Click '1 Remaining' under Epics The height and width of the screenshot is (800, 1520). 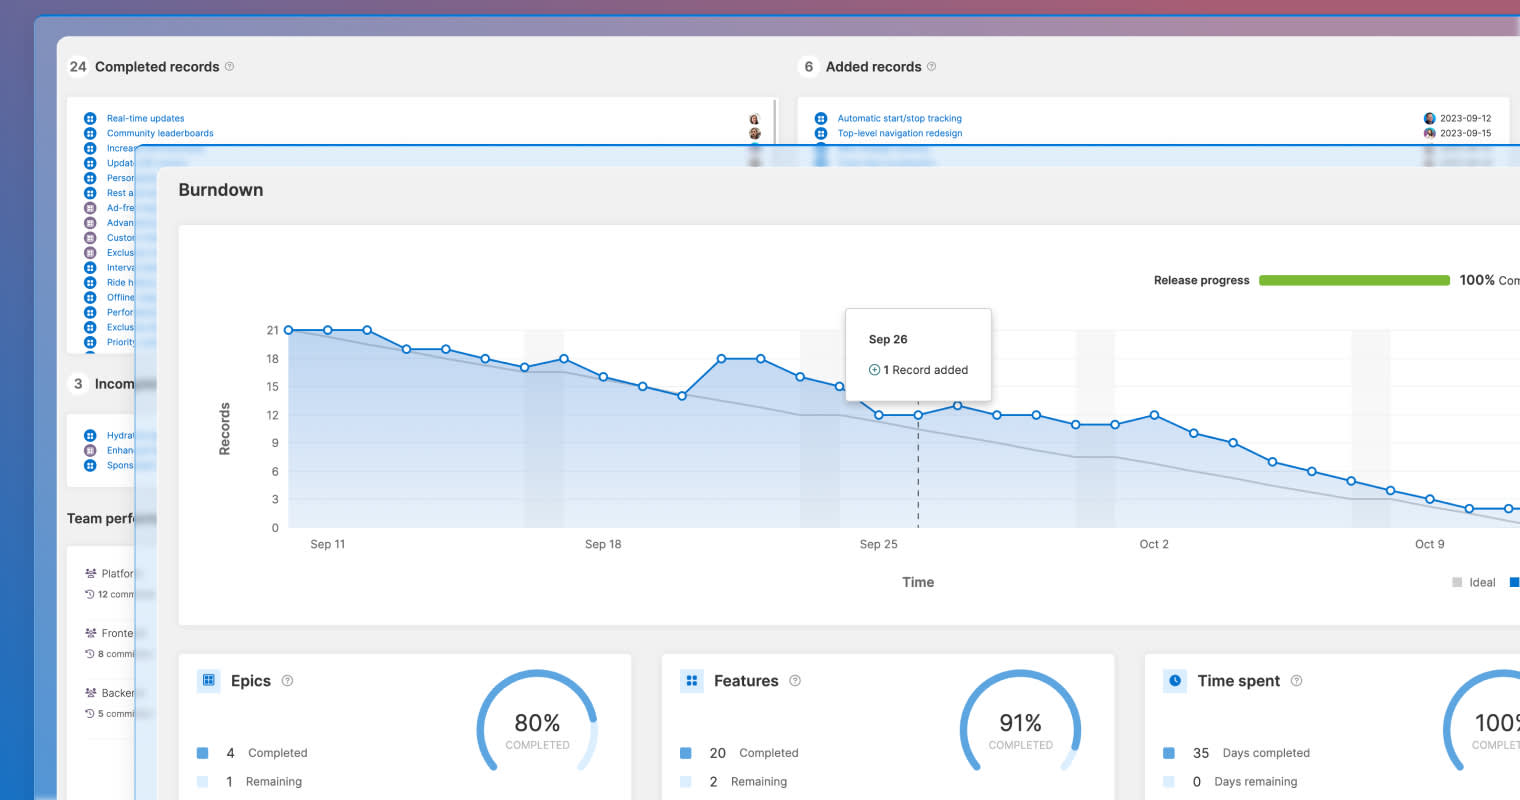[263, 782]
